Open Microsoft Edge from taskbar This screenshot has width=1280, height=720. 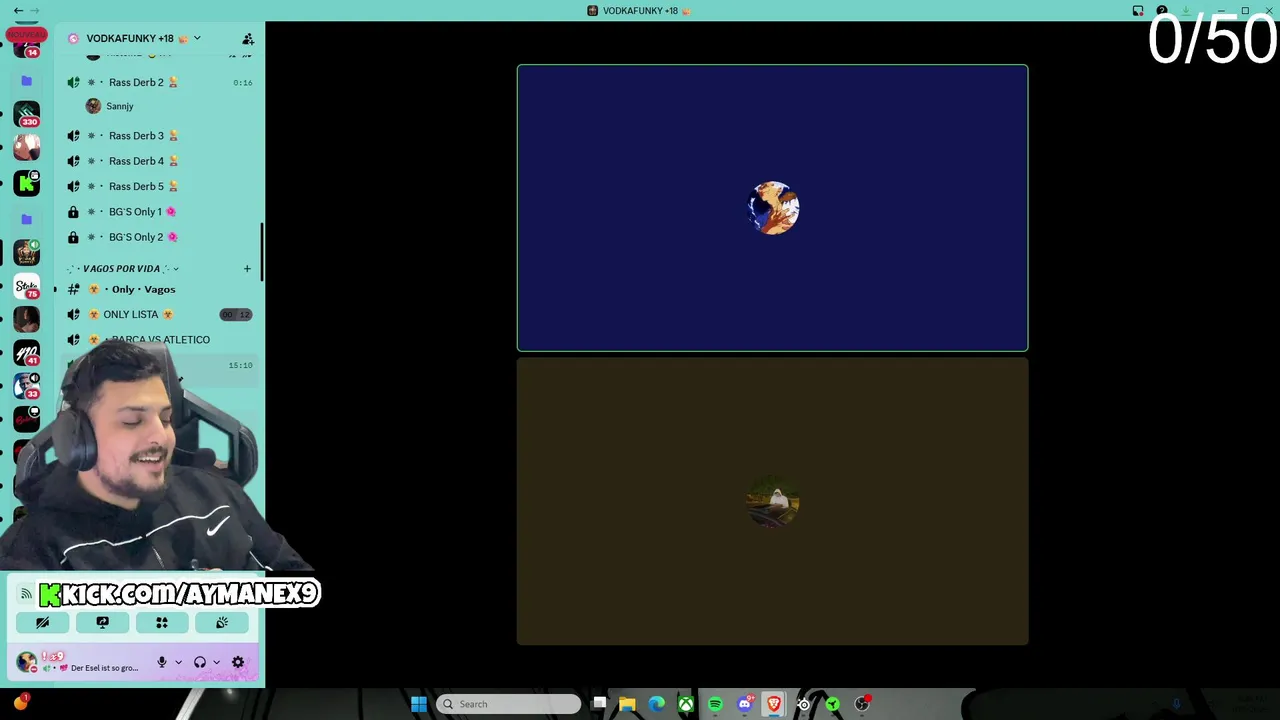point(656,704)
